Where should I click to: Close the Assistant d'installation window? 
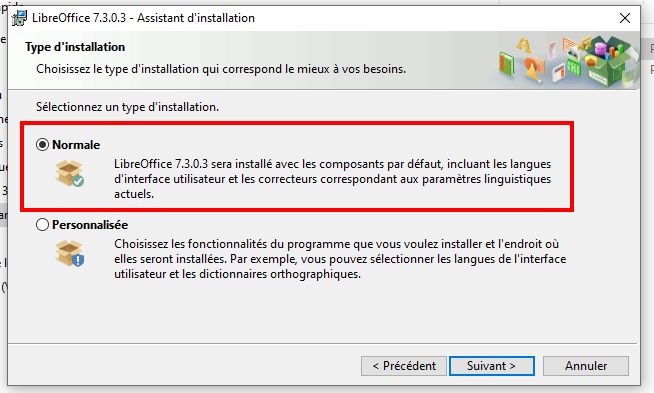625,18
